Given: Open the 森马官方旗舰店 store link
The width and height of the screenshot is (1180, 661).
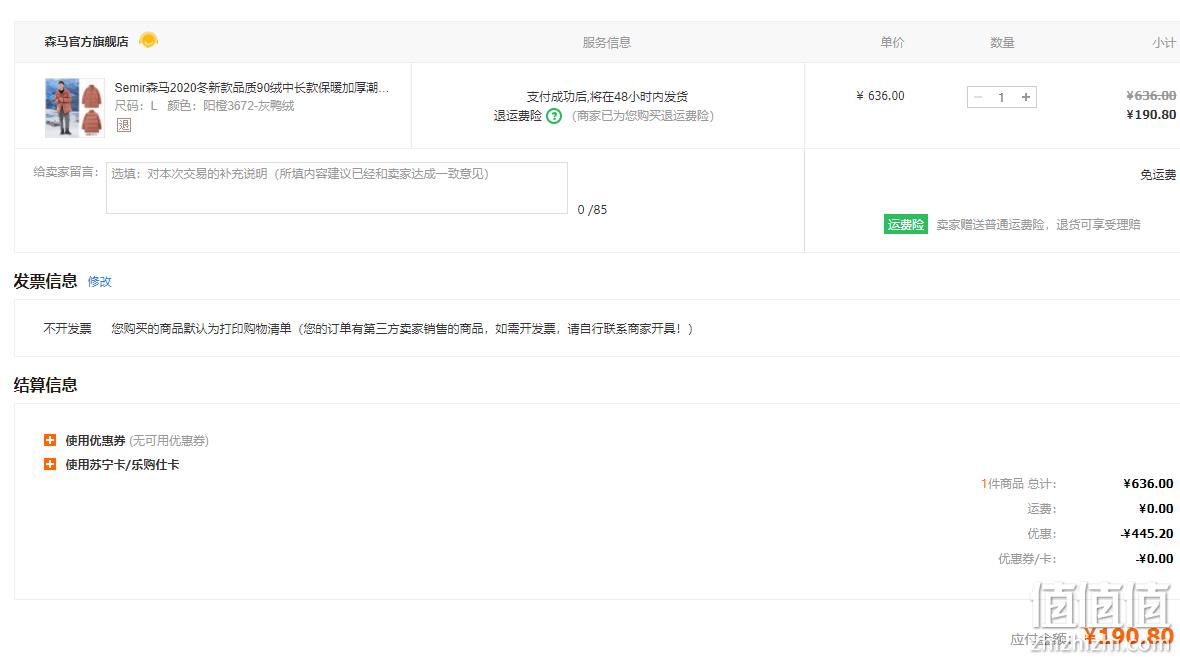Looking at the screenshot, I should click(x=86, y=41).
